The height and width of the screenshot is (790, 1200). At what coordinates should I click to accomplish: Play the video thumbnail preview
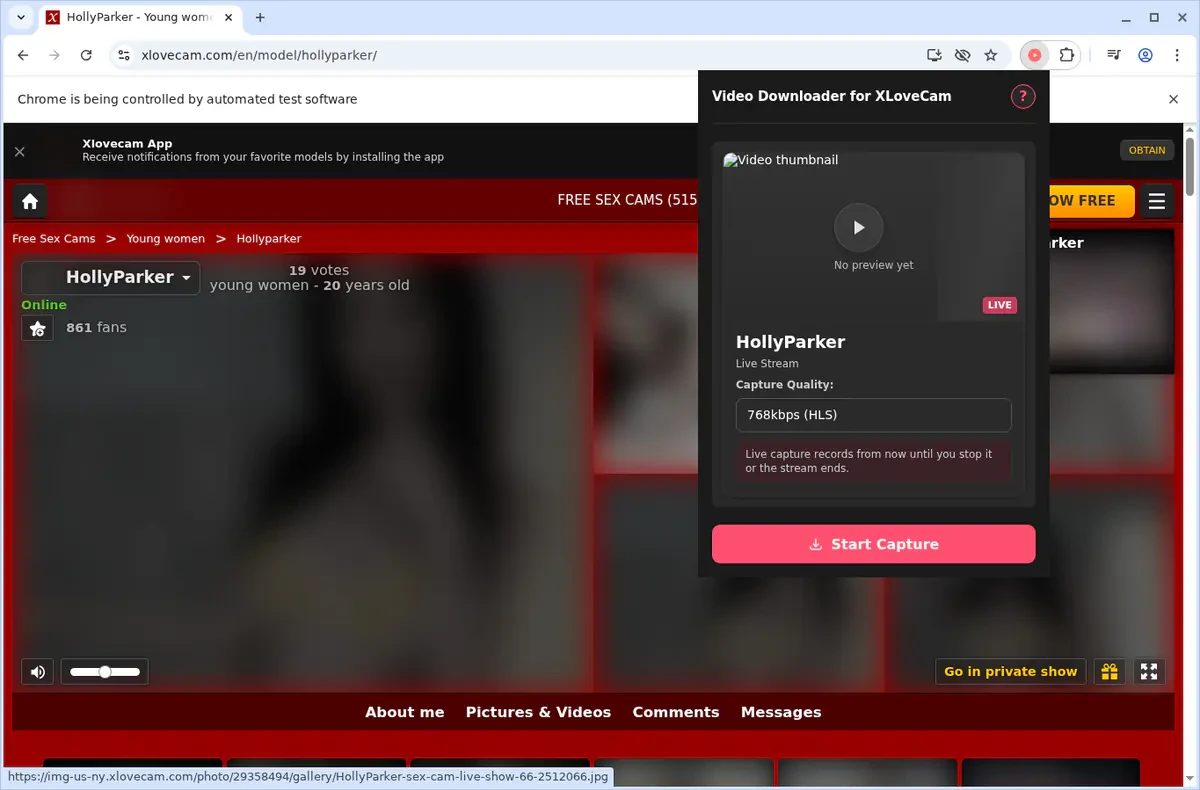point(858,228)
